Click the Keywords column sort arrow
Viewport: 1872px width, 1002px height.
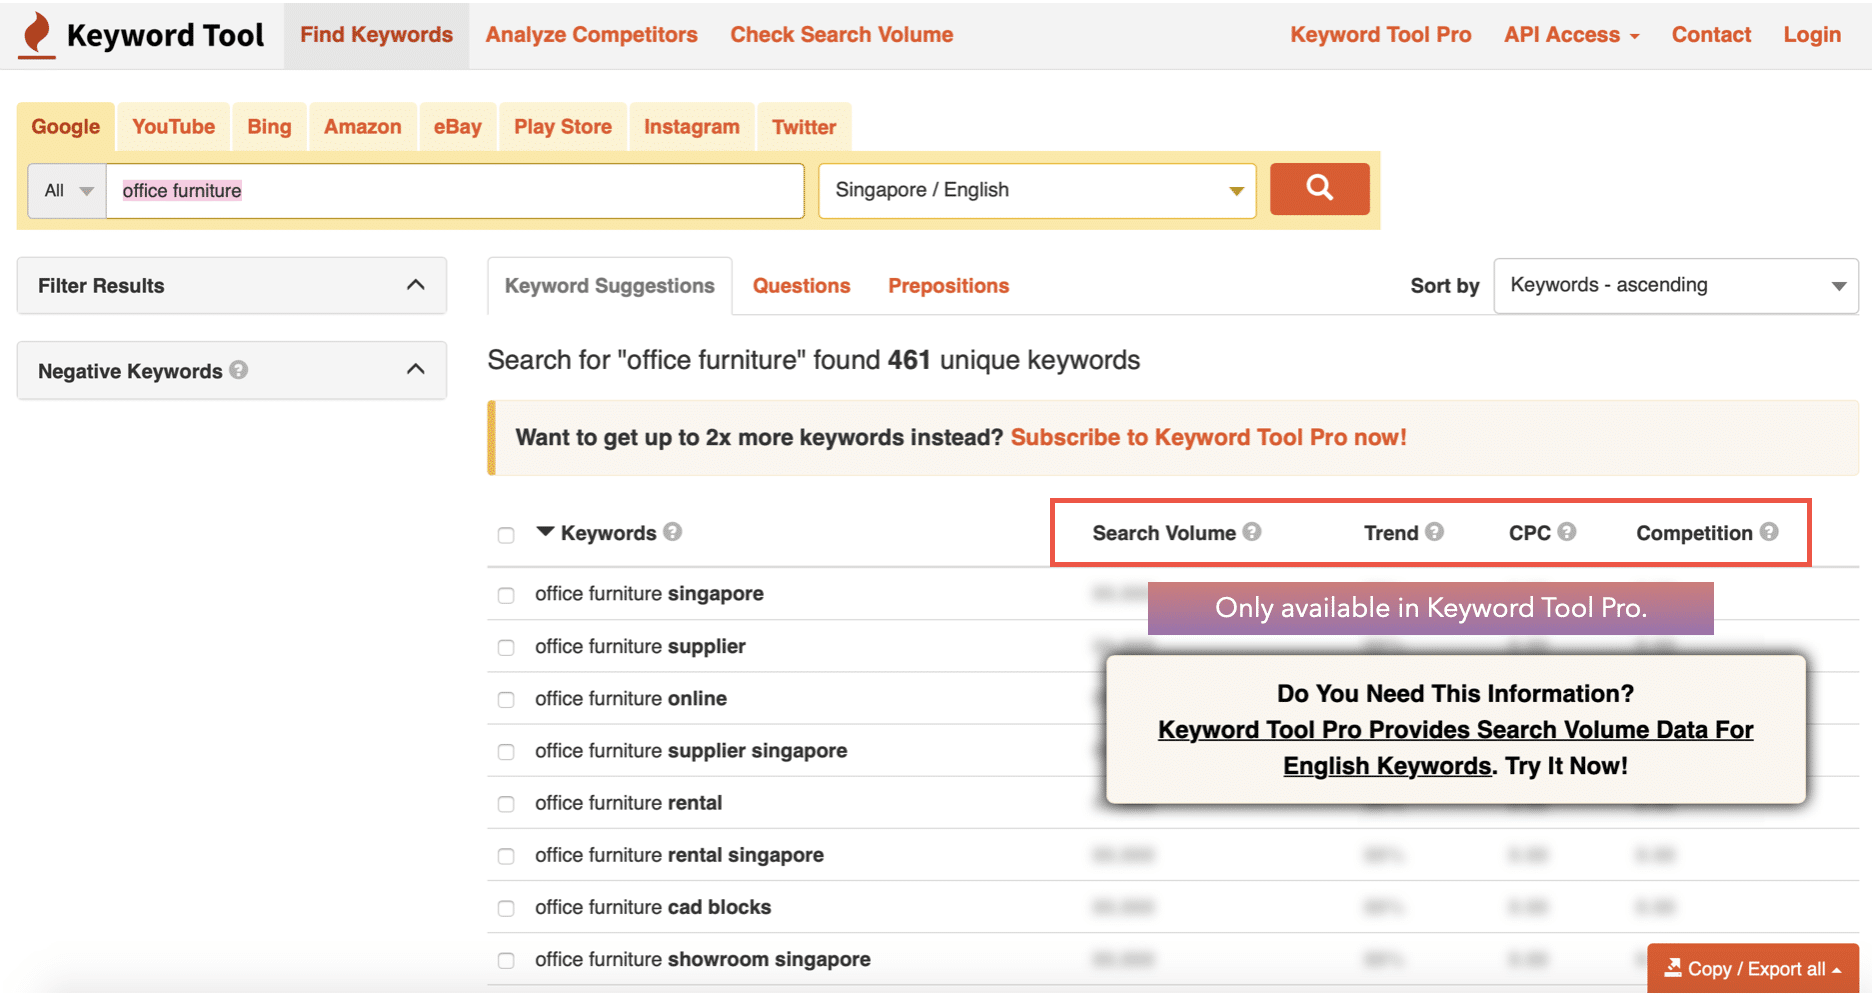tap(545, 532)
